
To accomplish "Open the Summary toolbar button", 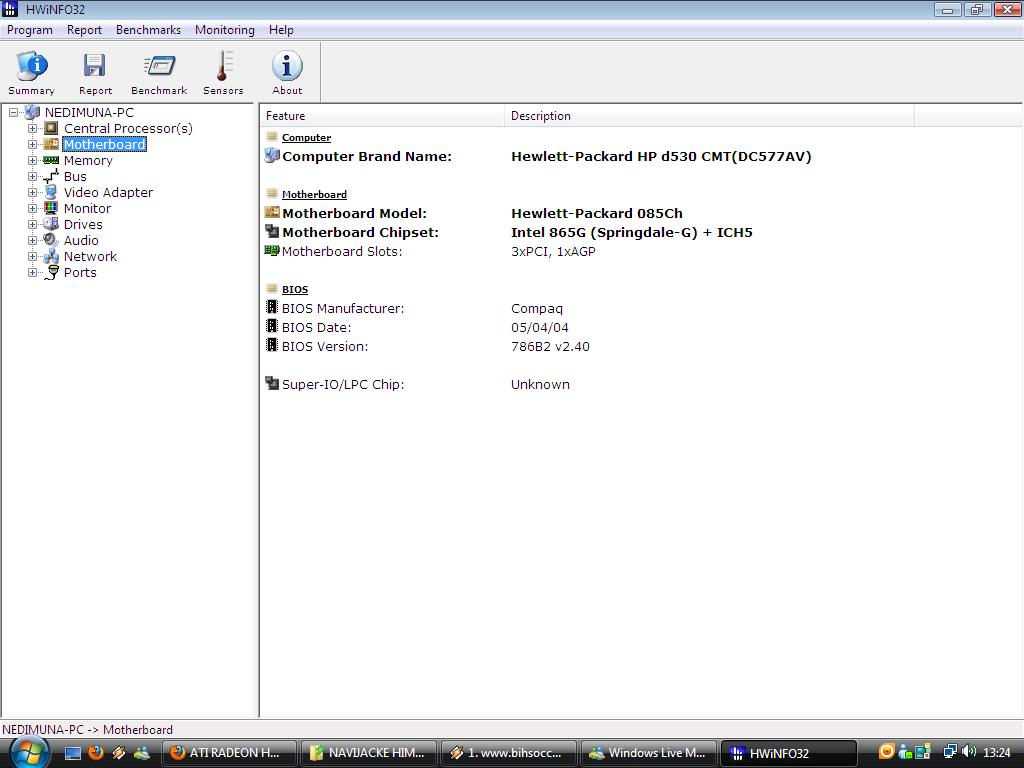I will (31, 72).
